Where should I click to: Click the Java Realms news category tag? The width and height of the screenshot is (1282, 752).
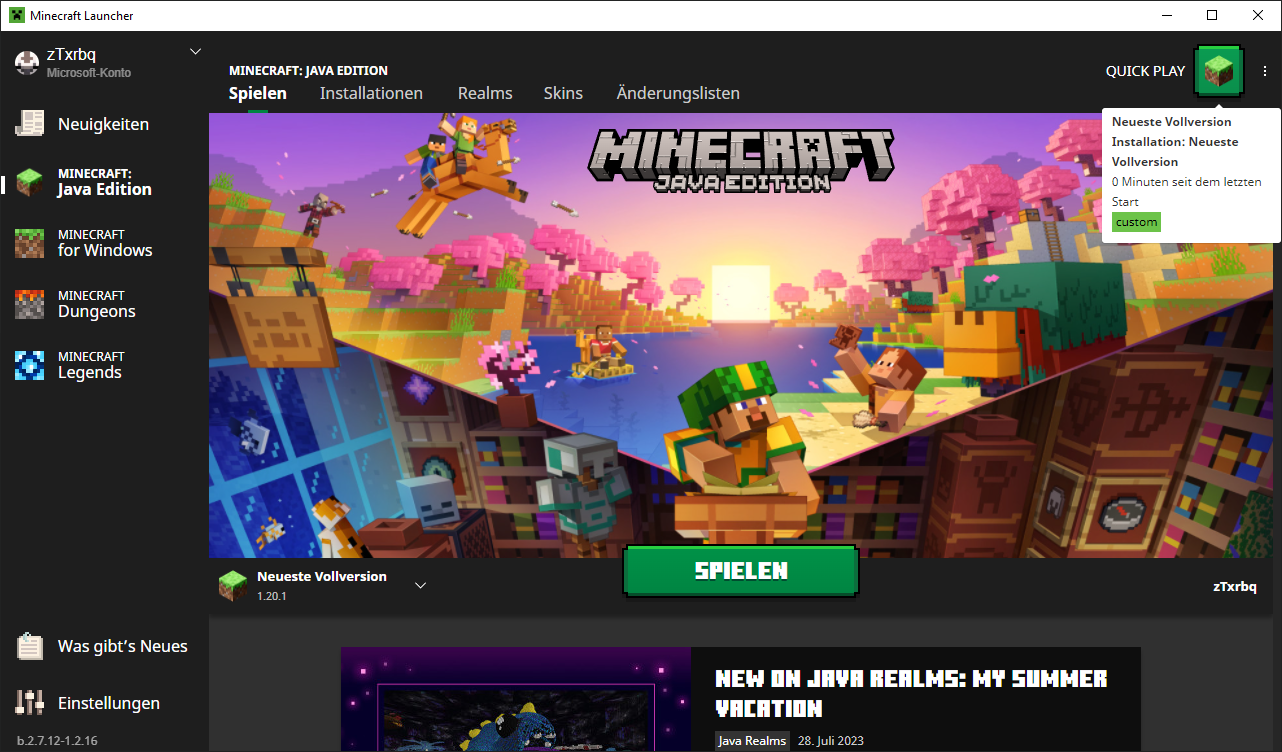(x=752, y=741)
